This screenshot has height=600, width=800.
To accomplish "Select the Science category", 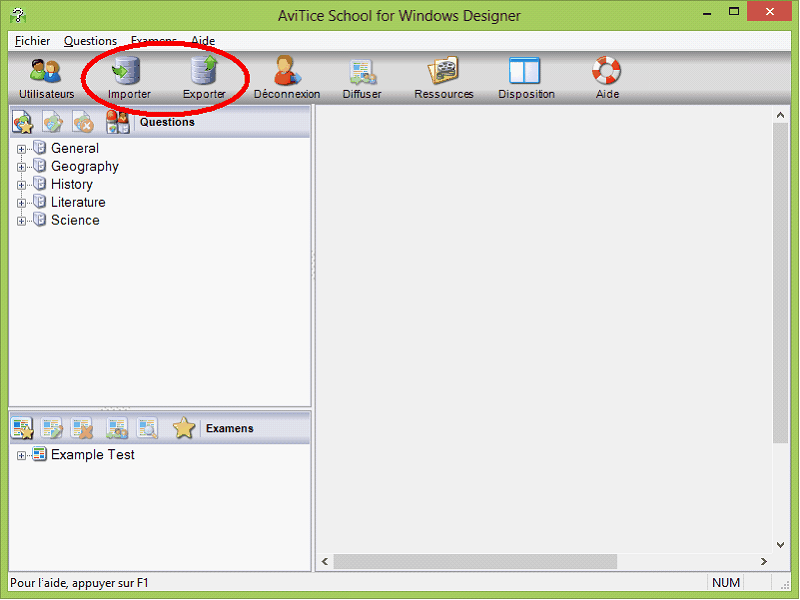I will 75,220.
